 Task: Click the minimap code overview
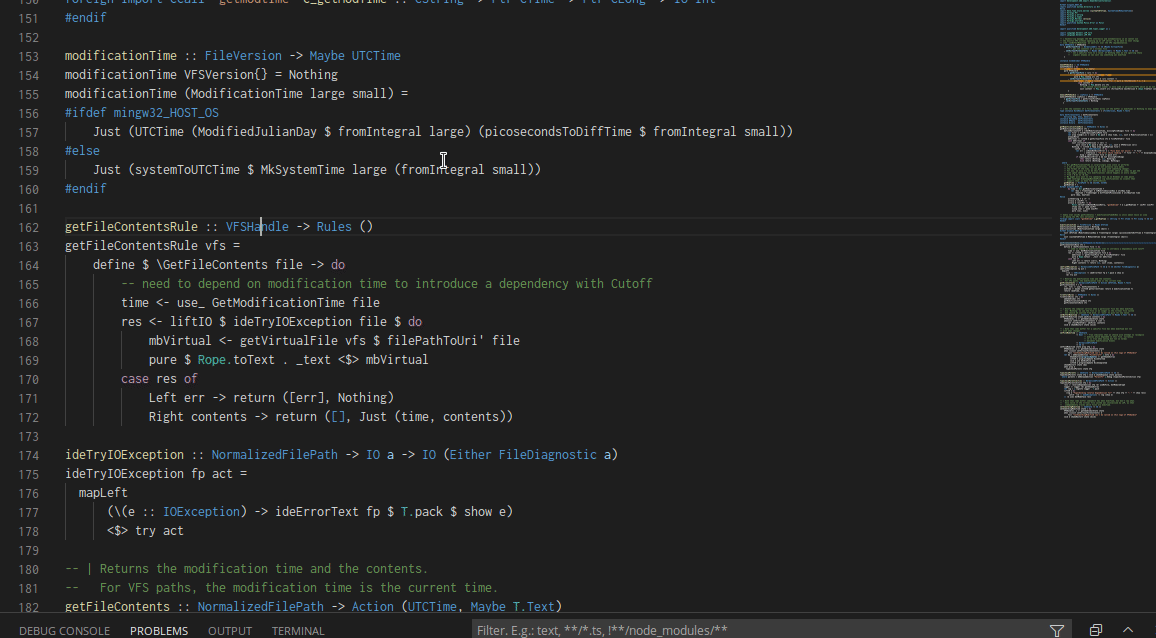[x=1105, y=200]
